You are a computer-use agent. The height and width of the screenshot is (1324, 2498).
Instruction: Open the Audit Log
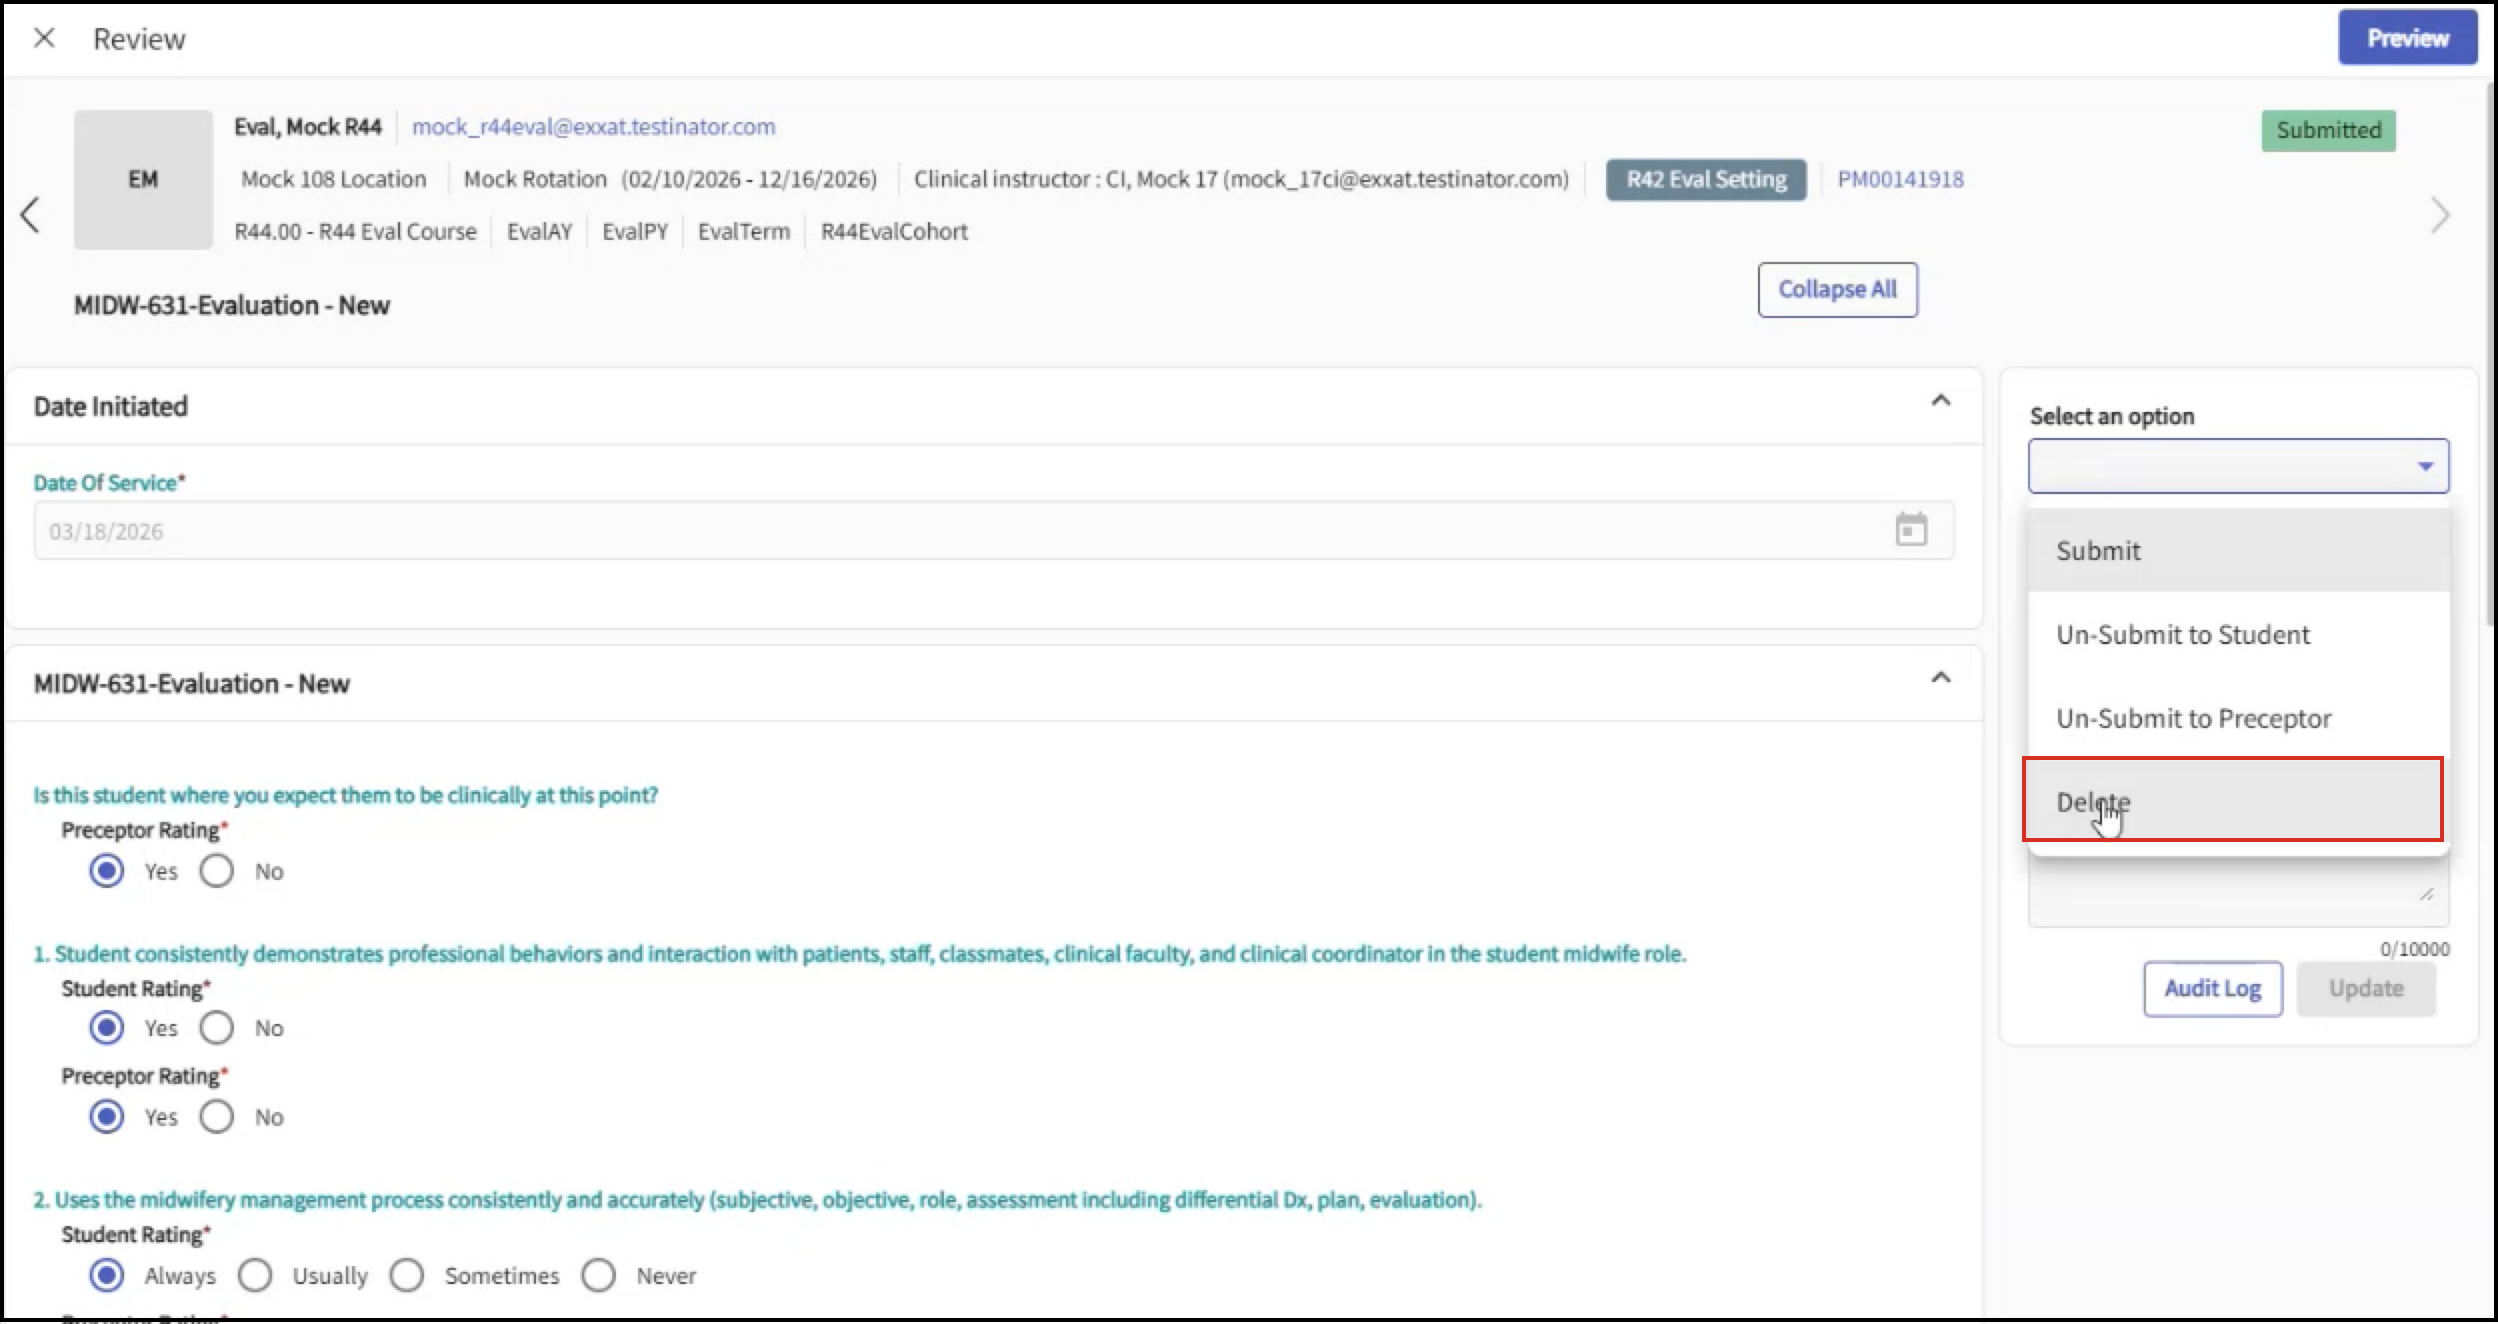(x=2212, y=989)
